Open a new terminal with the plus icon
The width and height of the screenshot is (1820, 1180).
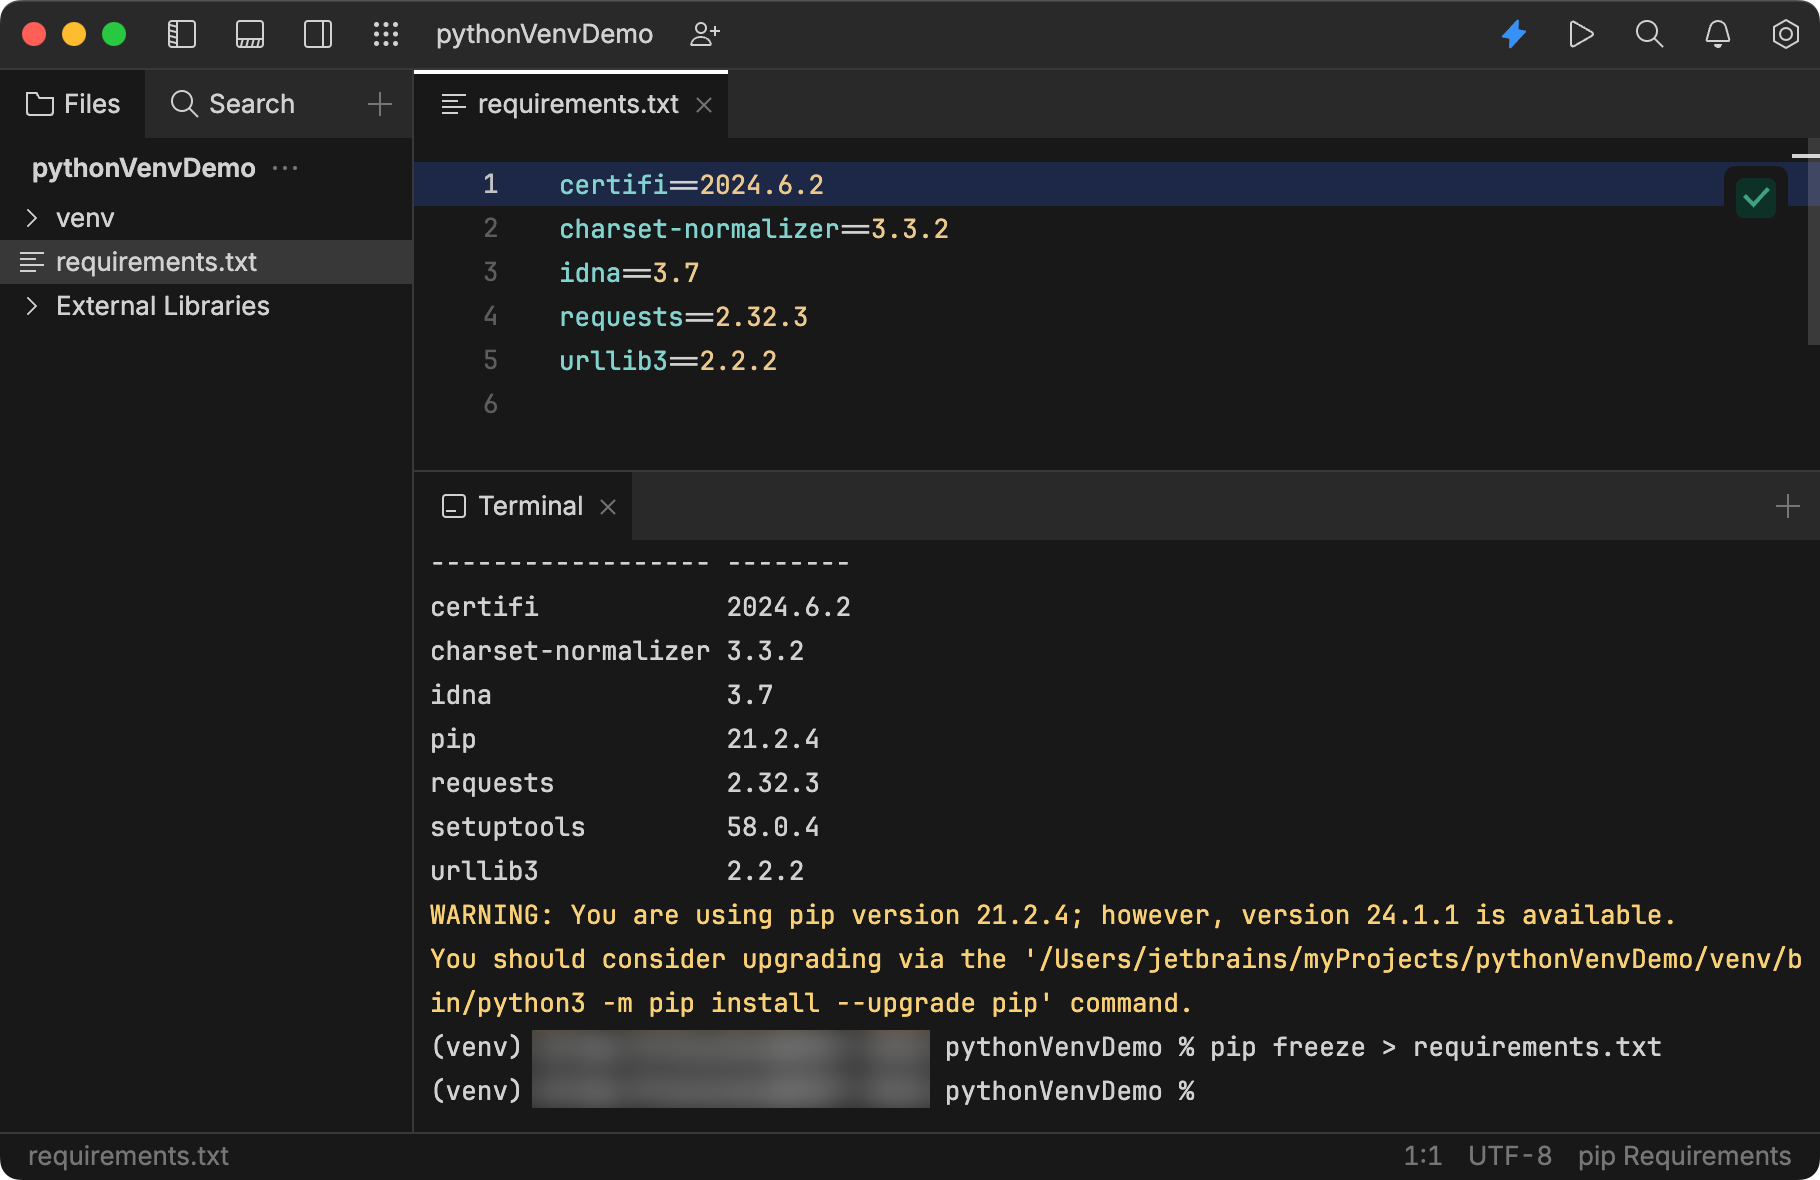tap(1787, 506)
